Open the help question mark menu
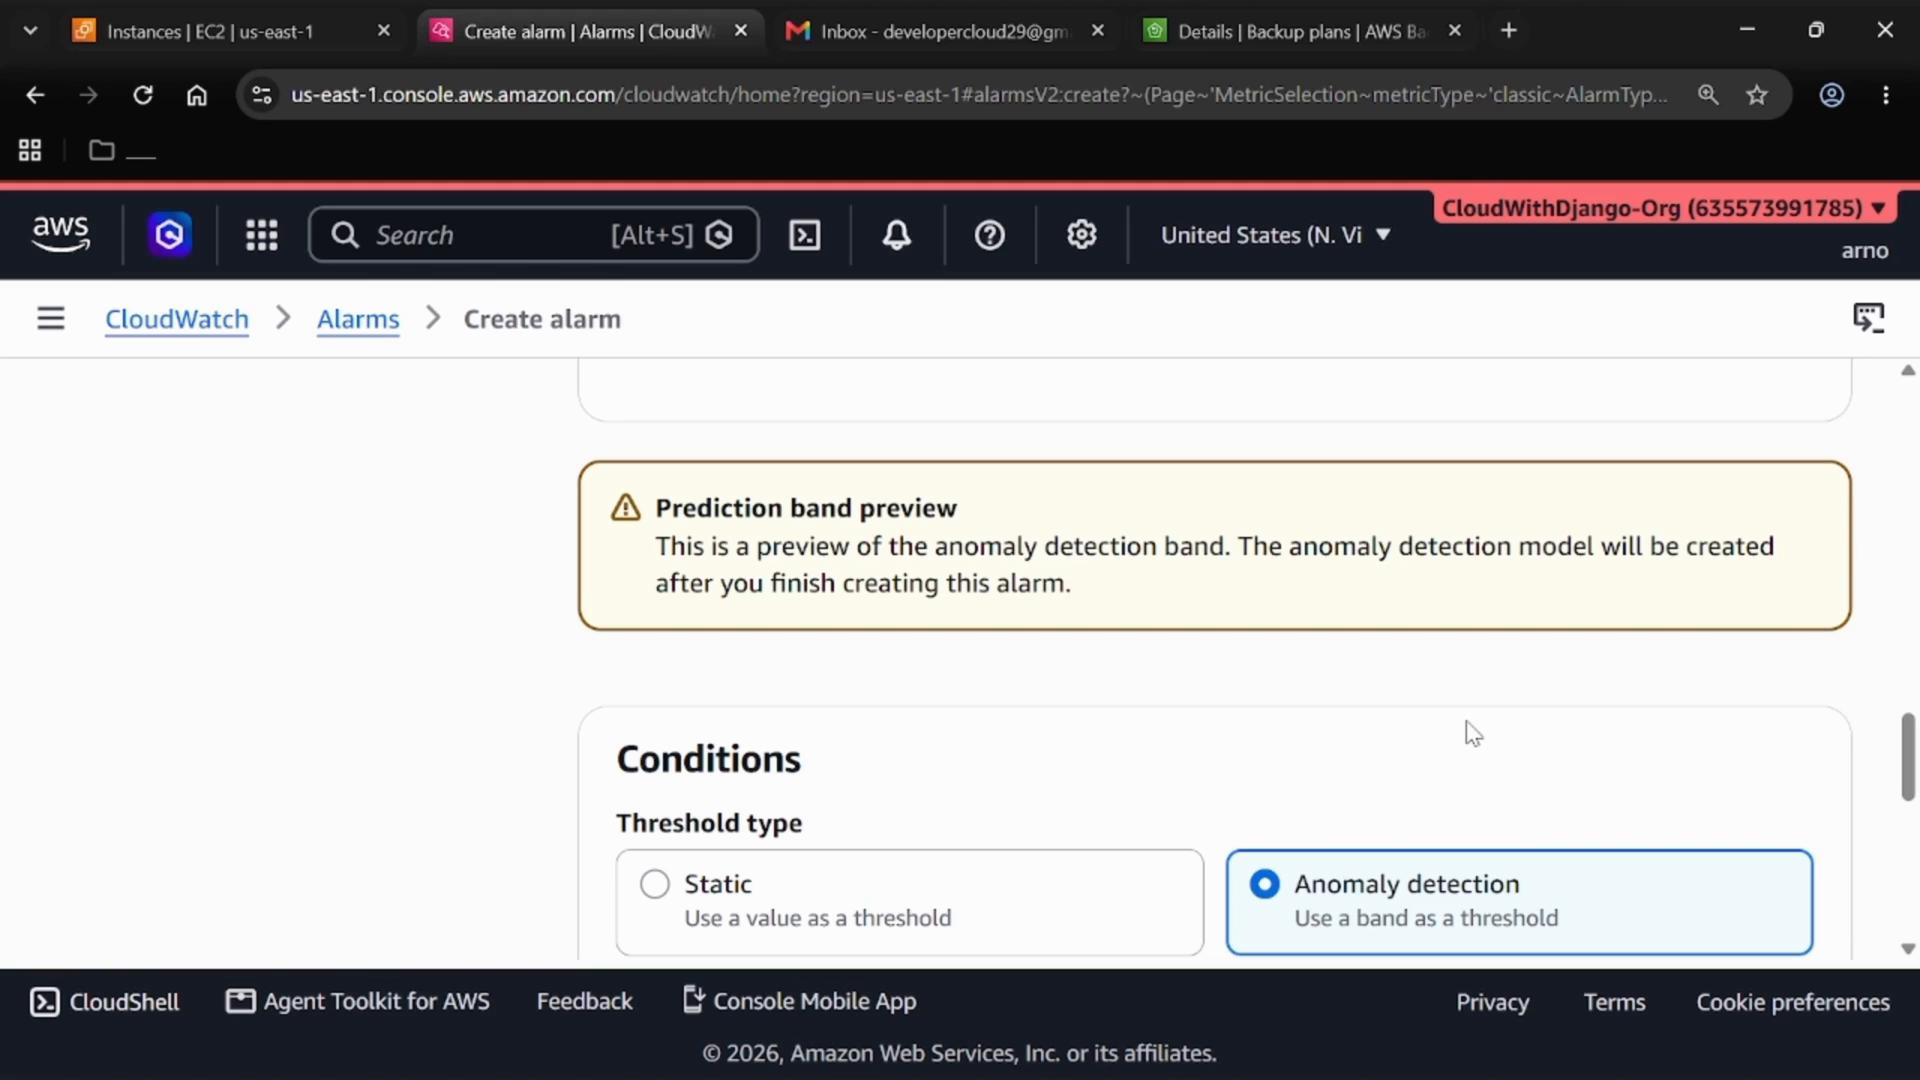Screen dimensions: 1920x1080 [990, 235]
